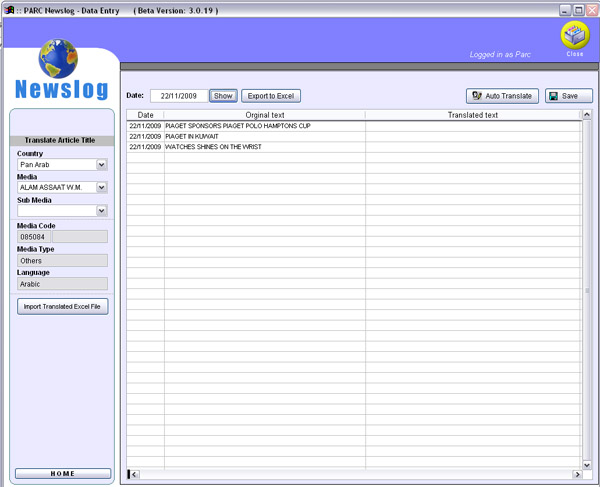This screenshot has height=487, width=600.
Task: Click Import Translated Excel File
Action: click(62, 306)
